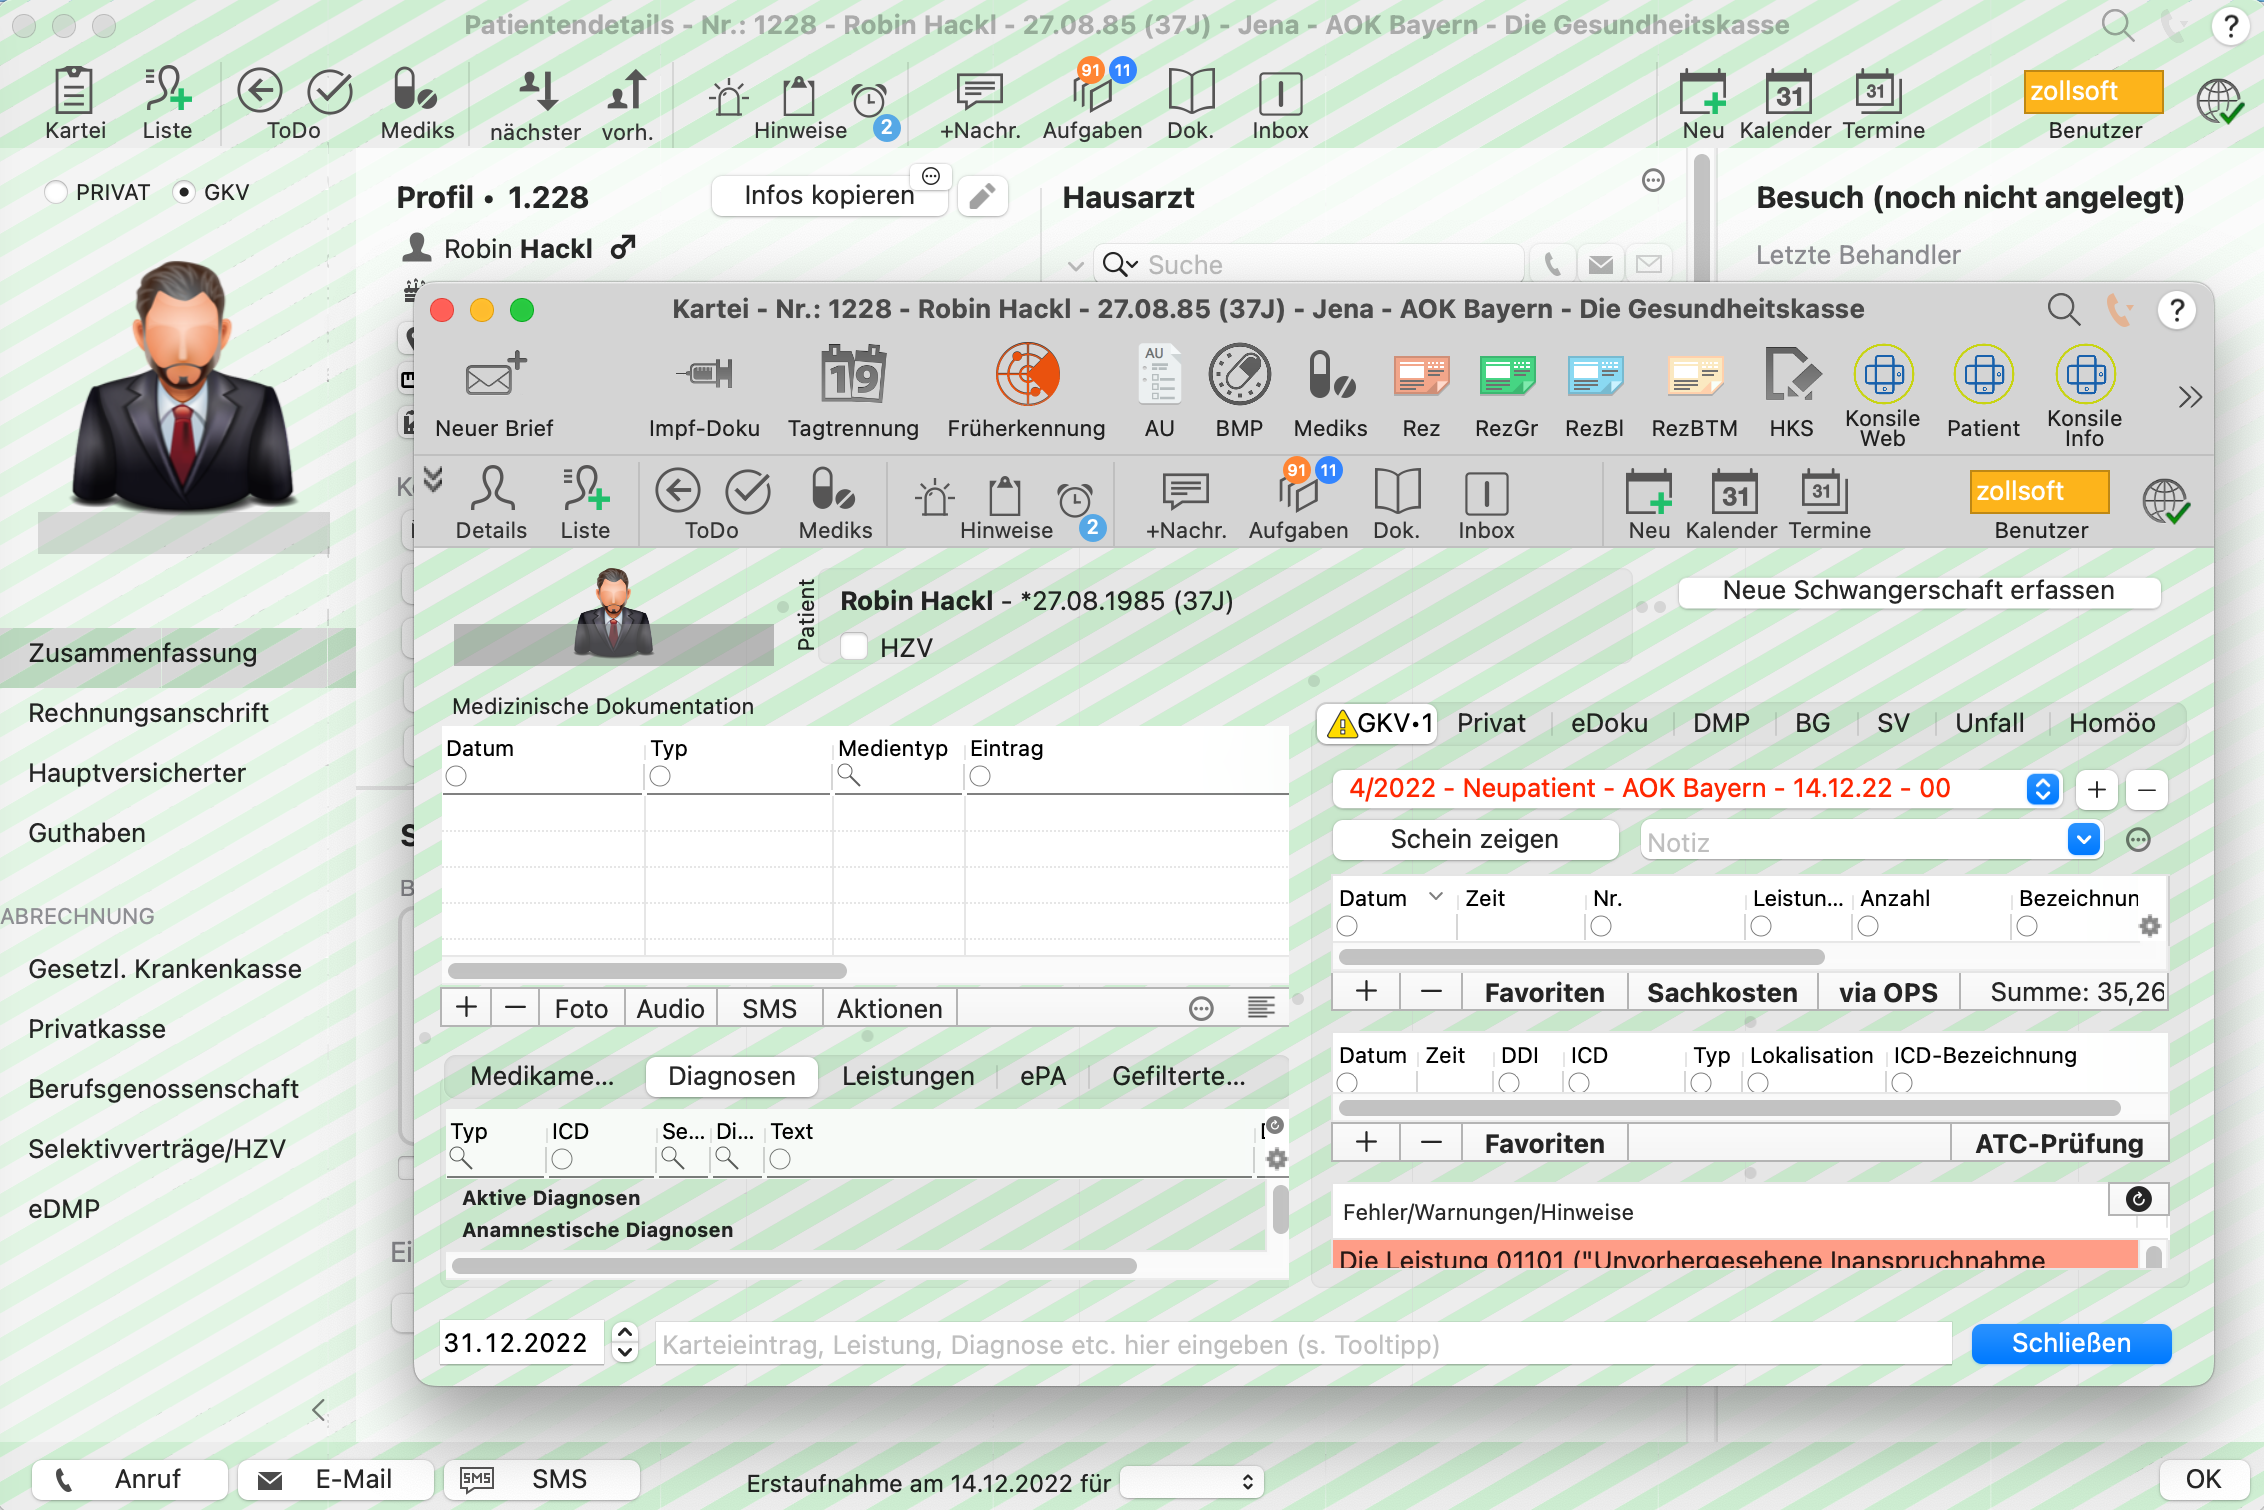Viewport: 2264px width, 1510px height.
Task: Open the AU certificate icon
Action: tap(1159, 376)
